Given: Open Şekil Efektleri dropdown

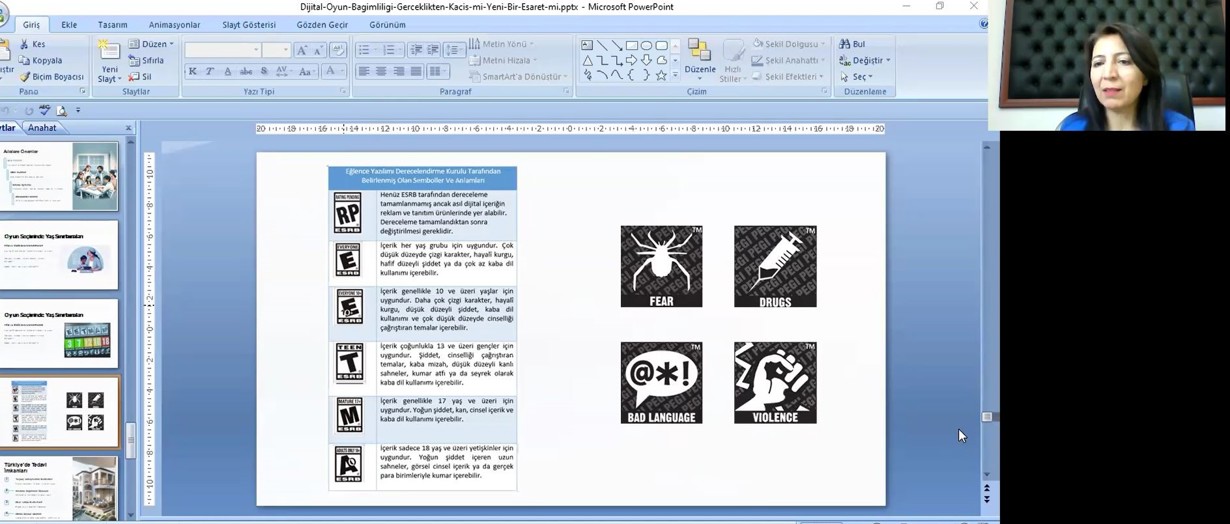Looking at the screenshot, I should [x=788, y=76].
